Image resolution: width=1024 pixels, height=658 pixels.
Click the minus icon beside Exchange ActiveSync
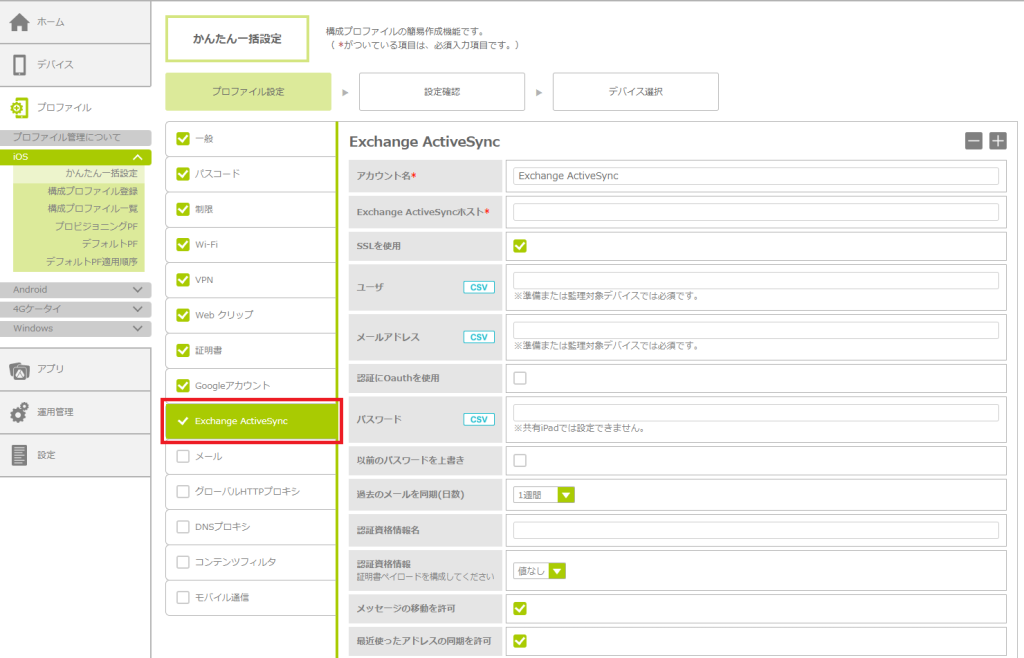973,141
